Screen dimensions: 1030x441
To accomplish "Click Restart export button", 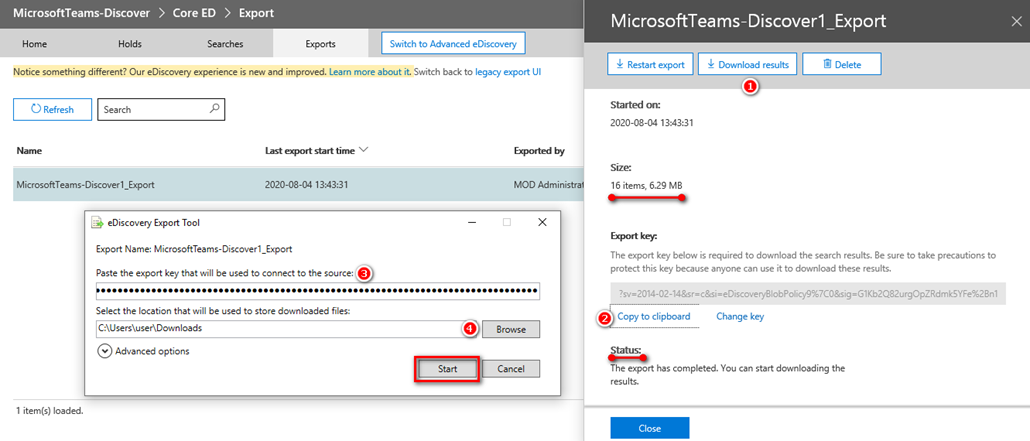I will tap(650, 64).
